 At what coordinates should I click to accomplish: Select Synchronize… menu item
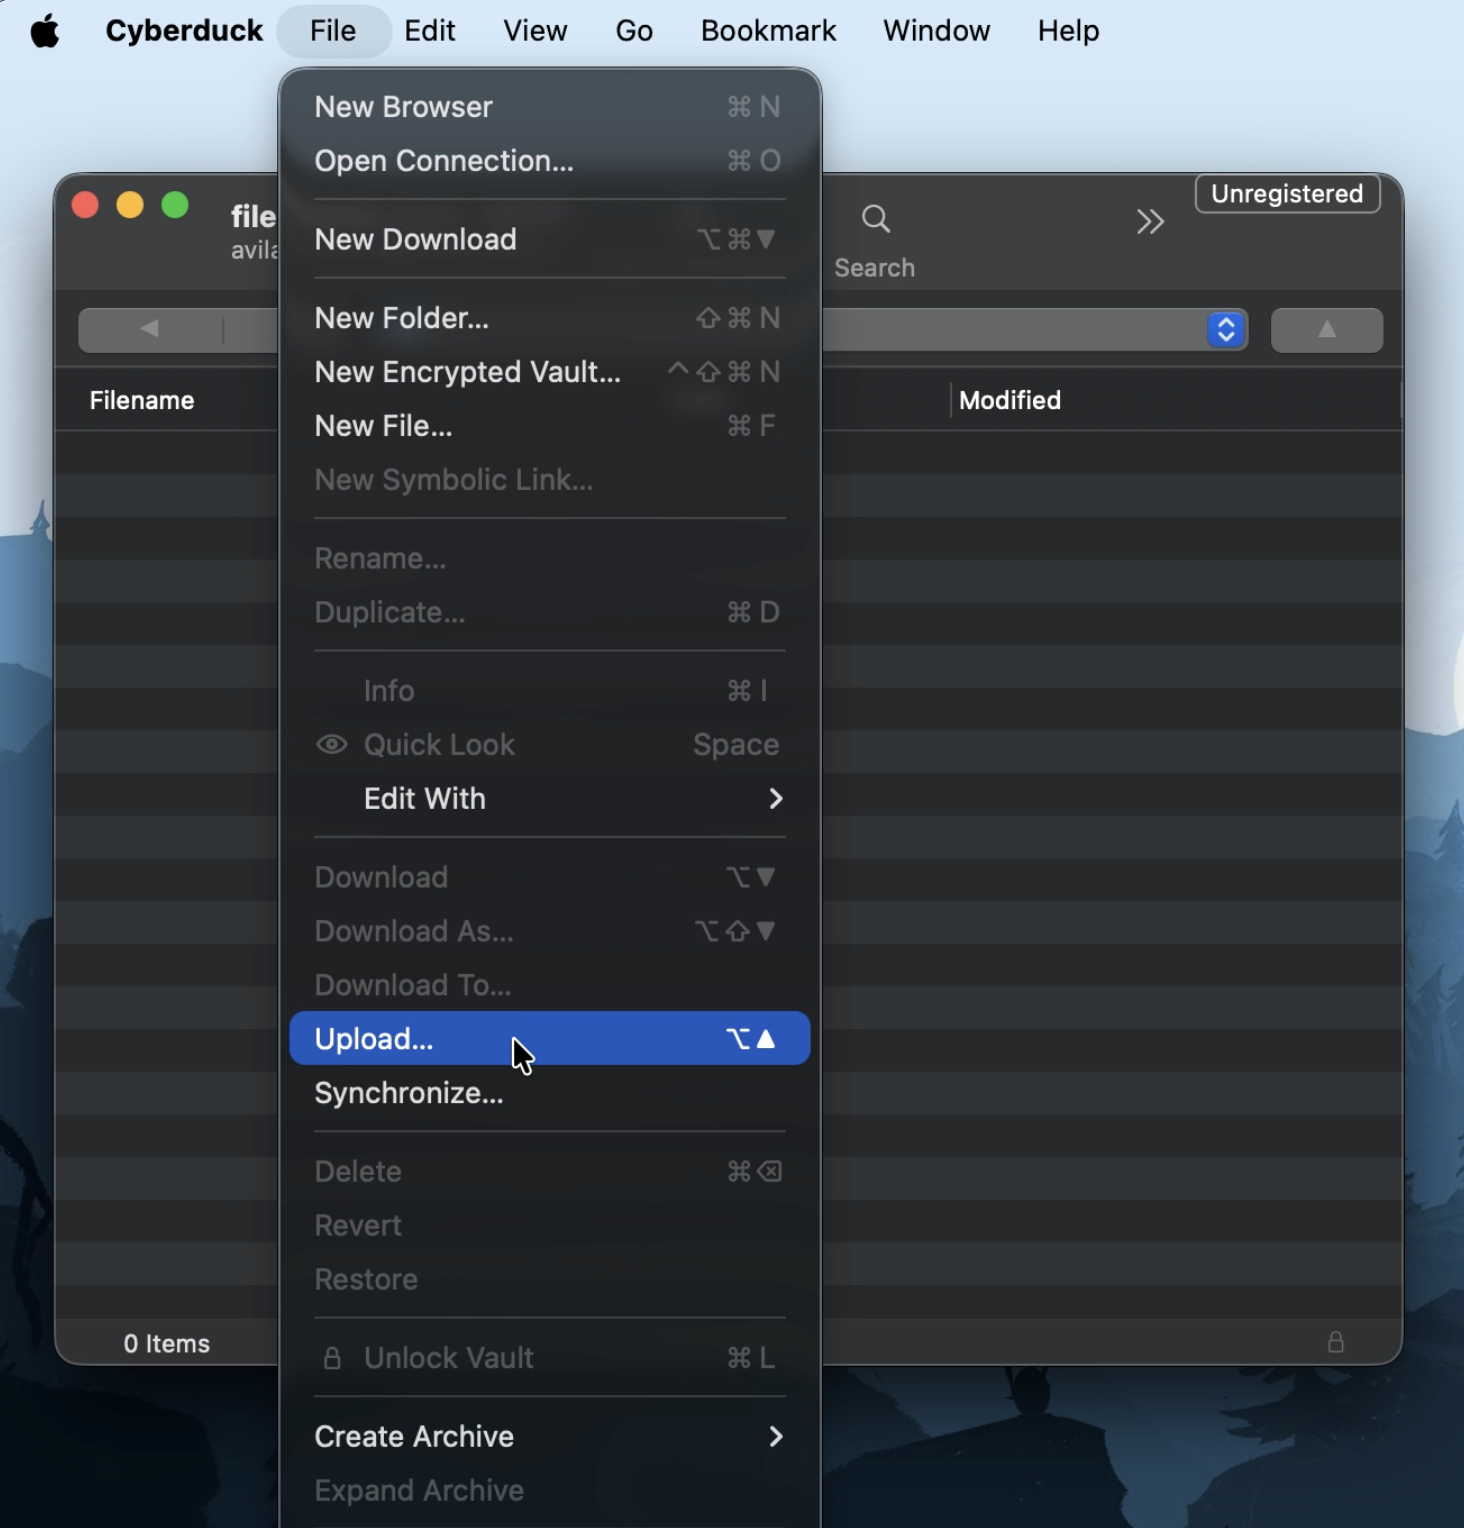pos(549,1093)
